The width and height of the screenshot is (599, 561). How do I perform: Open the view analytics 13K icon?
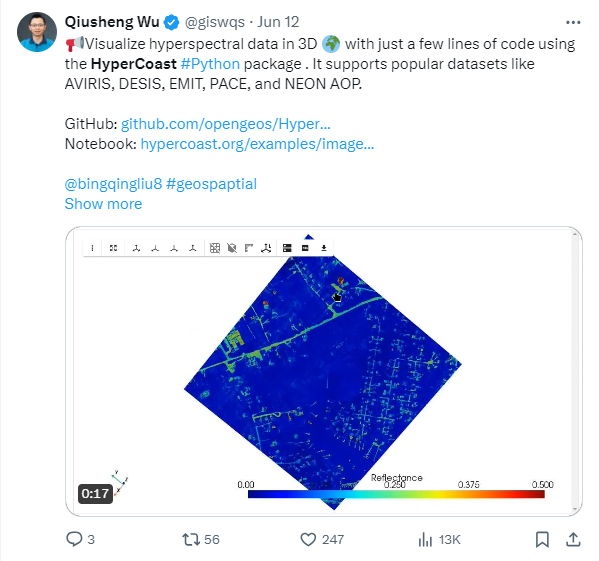click(x=425, y=540)
